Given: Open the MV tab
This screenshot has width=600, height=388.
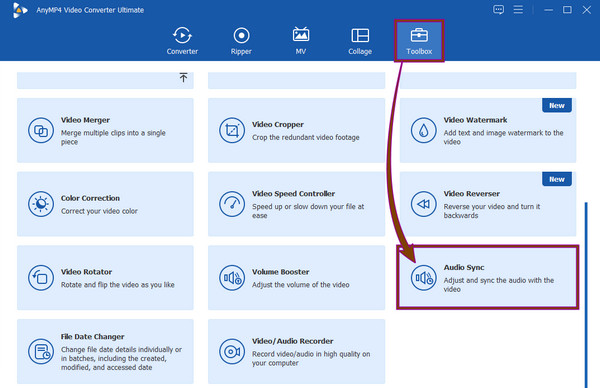Looking at the screenshot, I should click(x=301, y=41).
